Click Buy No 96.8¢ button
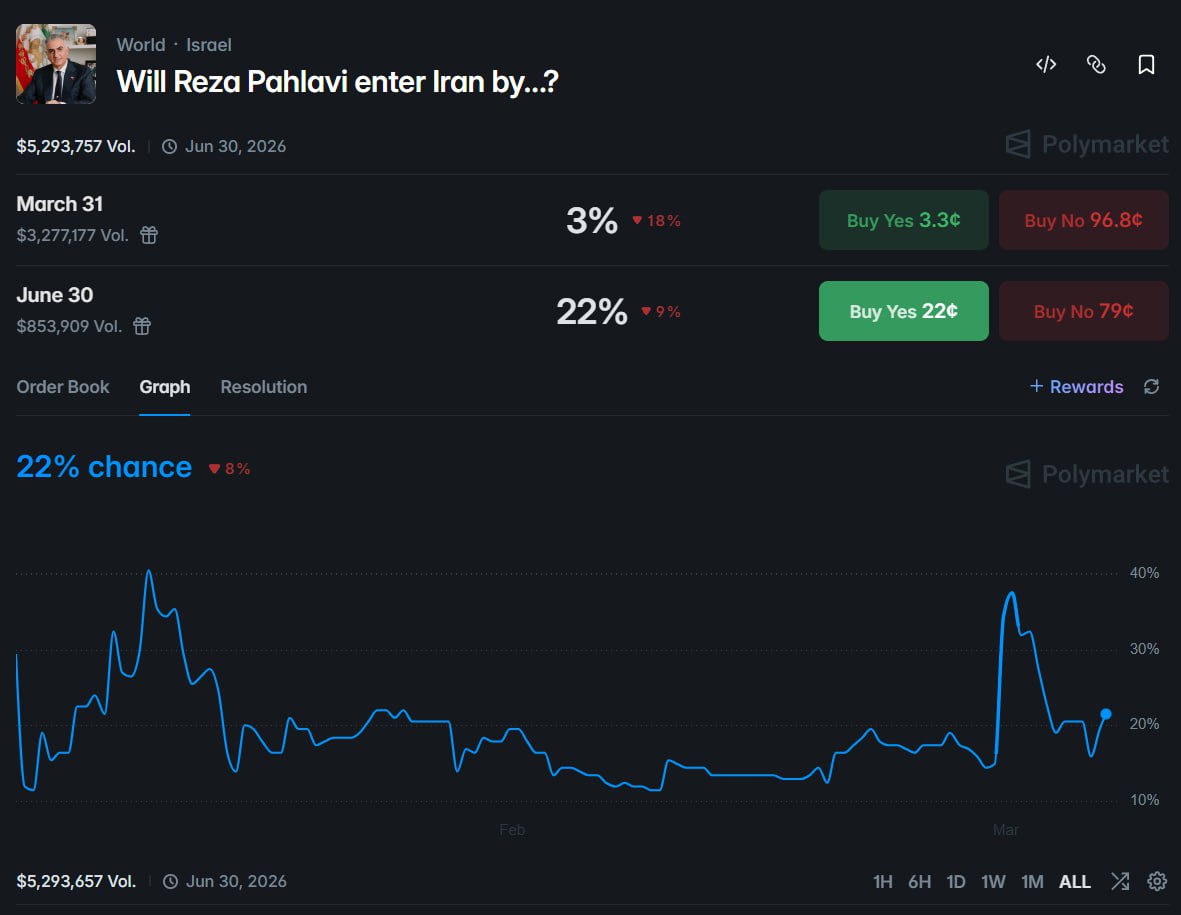Viewport: 1181px width, 915px height. pos(1083,220)
